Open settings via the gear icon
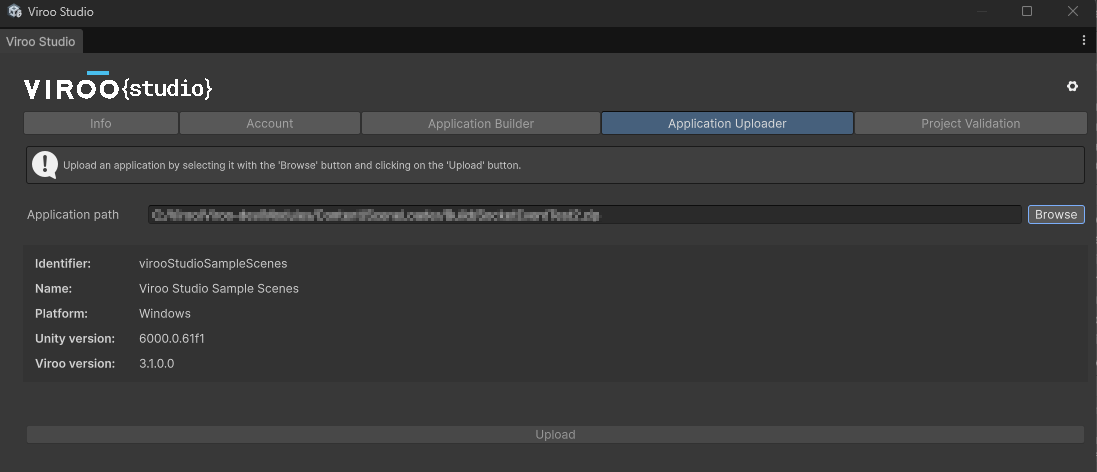1097x472 pixels. [1072, 87]
